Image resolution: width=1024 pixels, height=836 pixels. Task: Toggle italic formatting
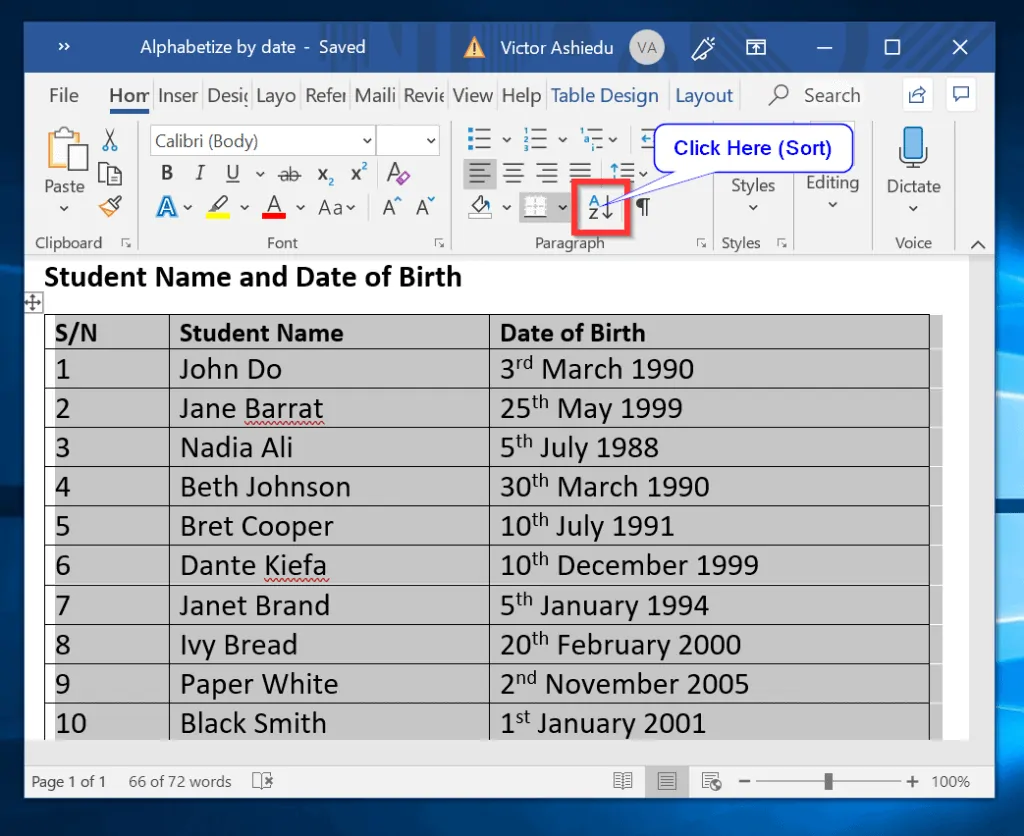click(x=199, y=172)
